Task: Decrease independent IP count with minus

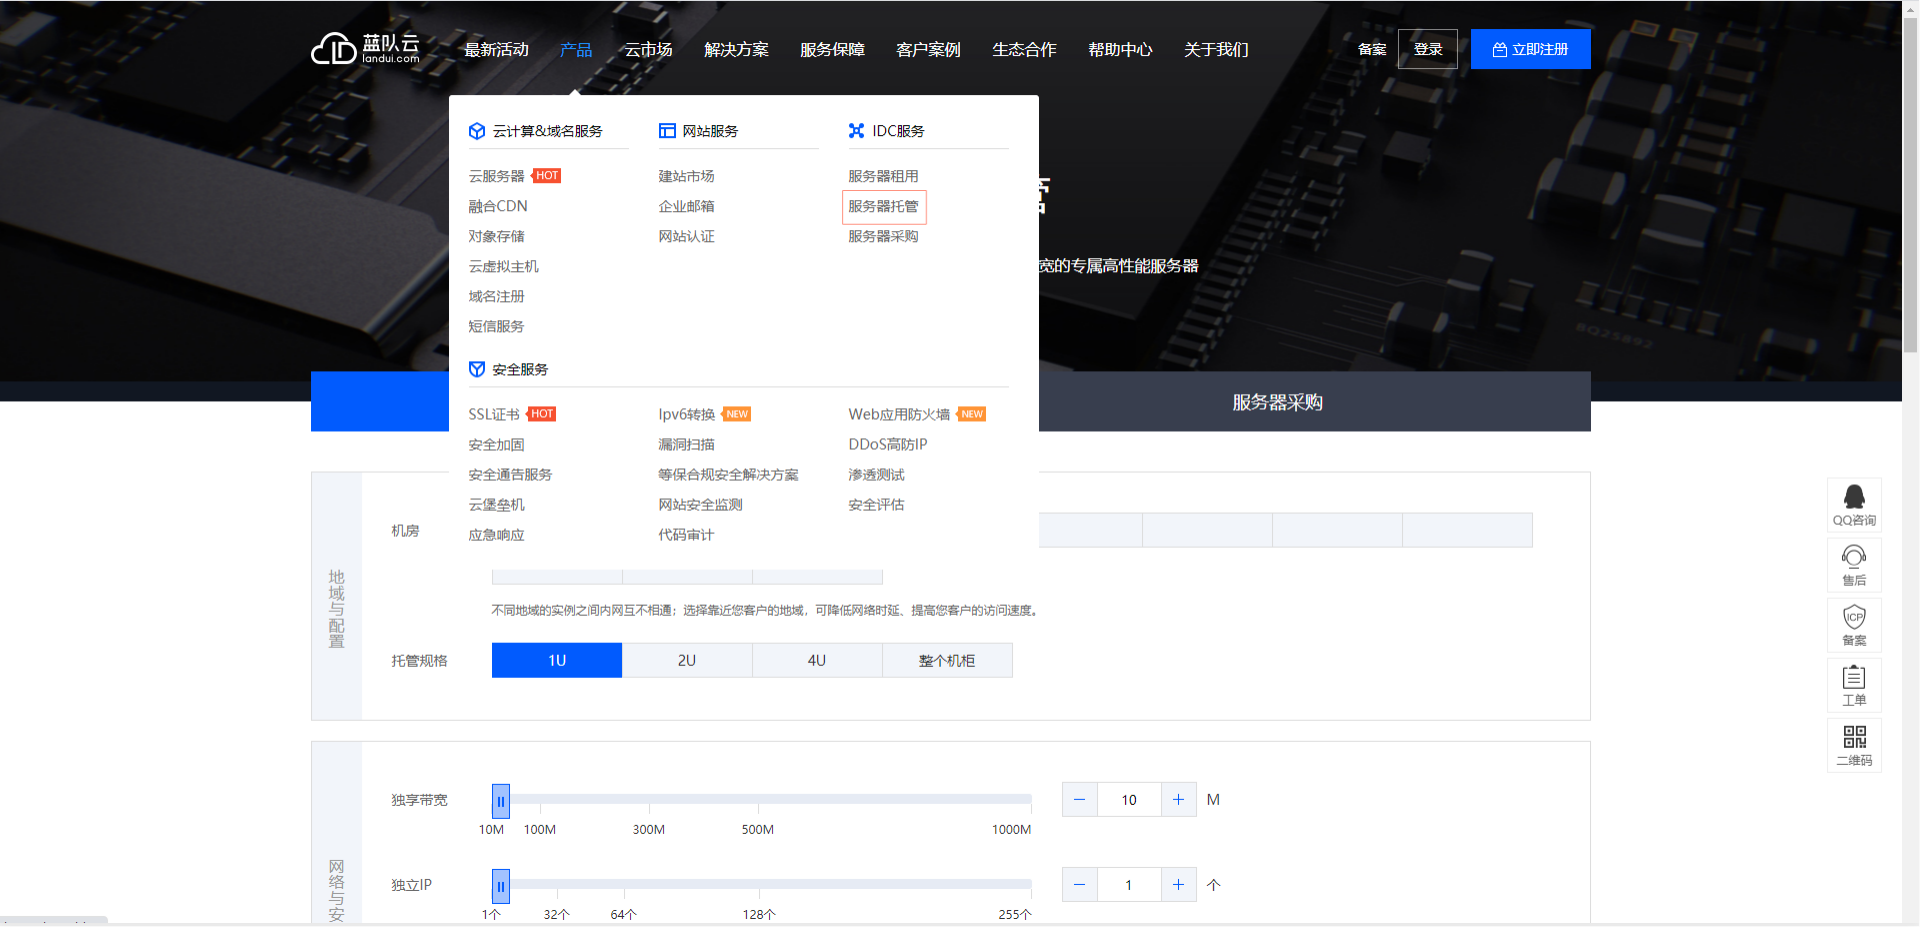Action: (x=1079, y=885)
